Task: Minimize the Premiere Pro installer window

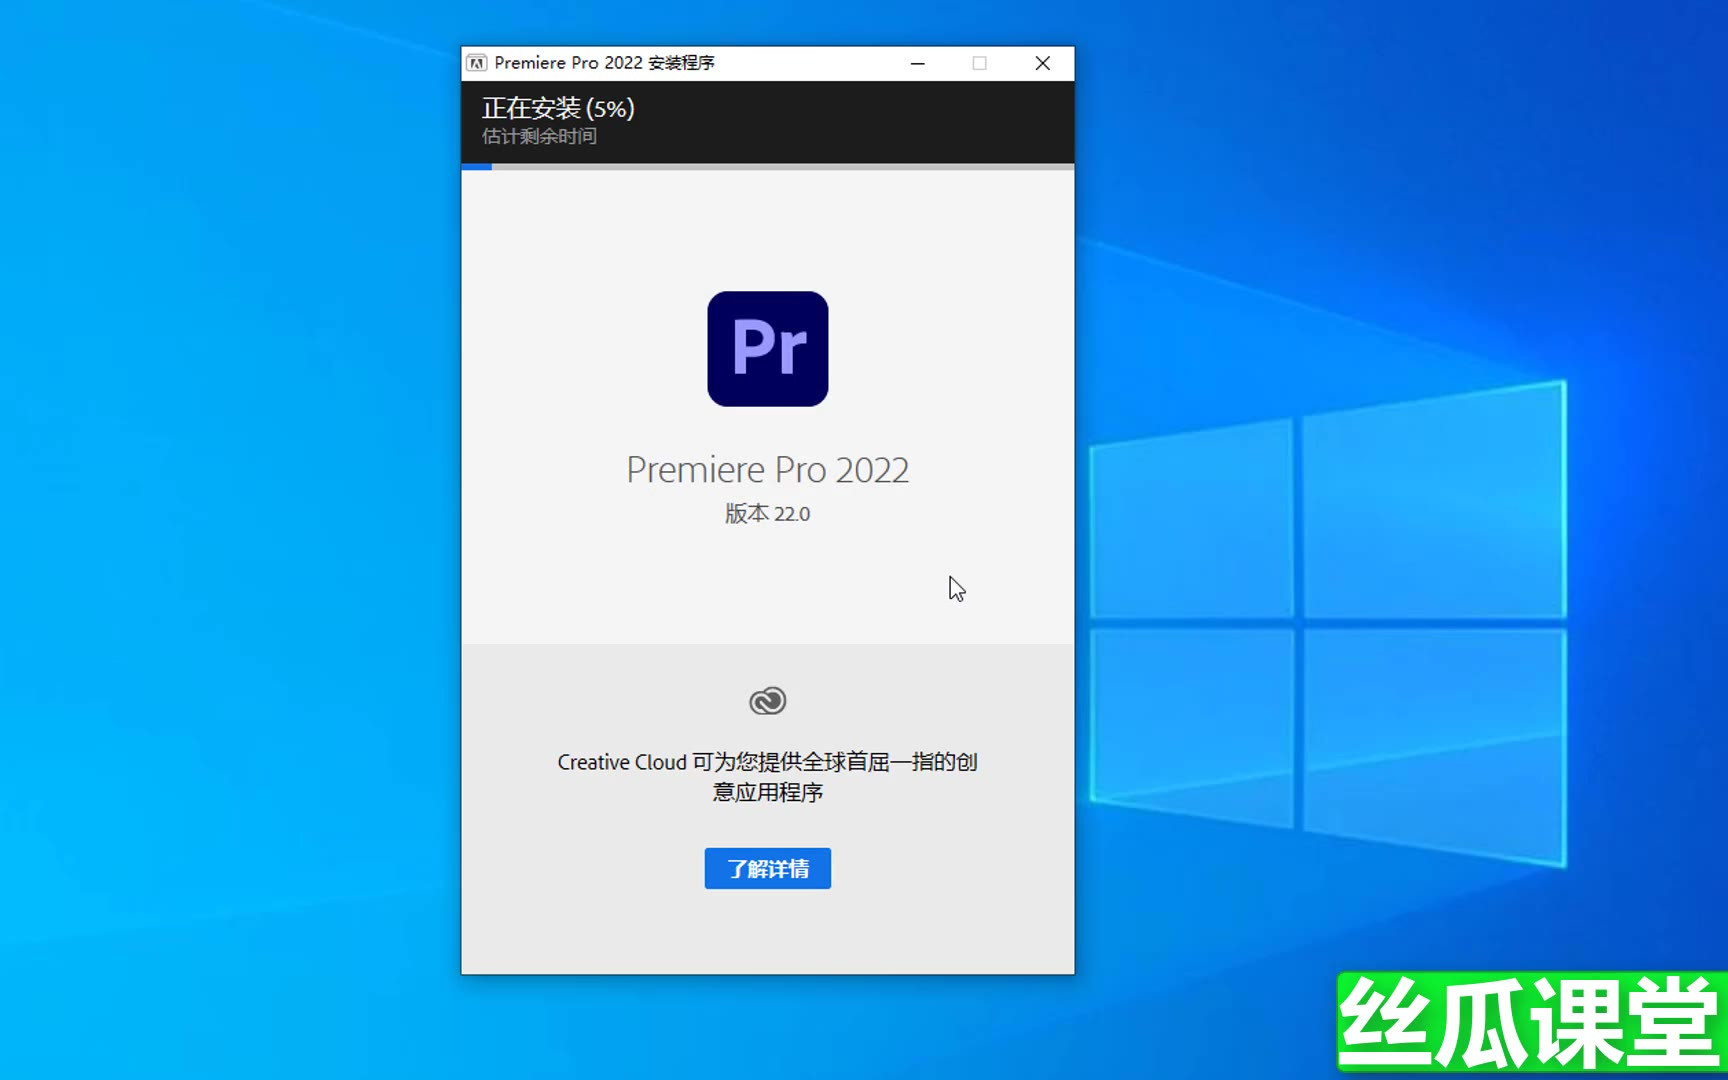Action: tap(917, 63)
